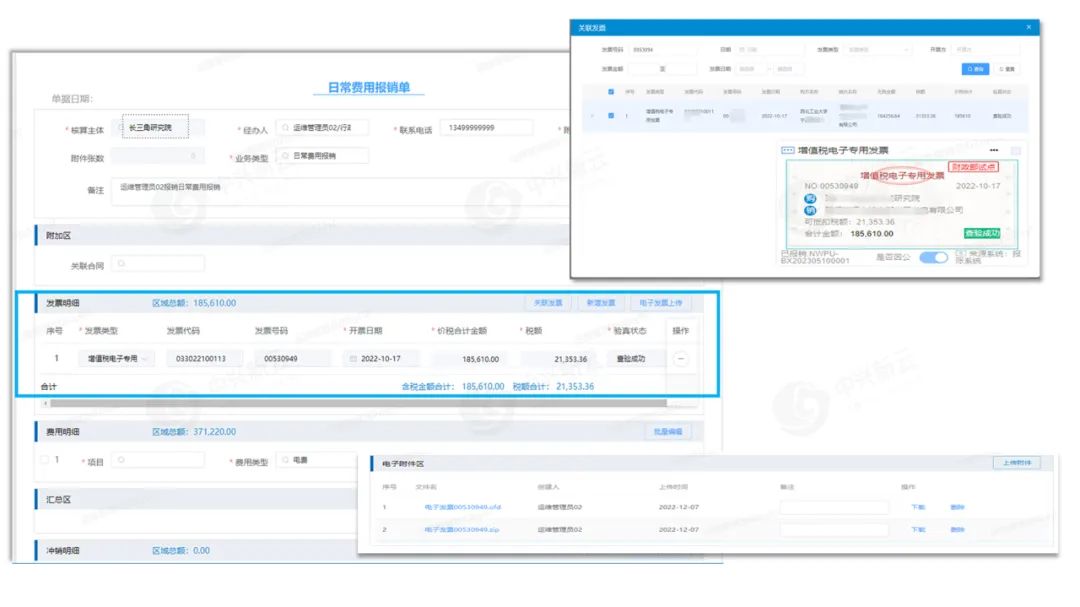Click the 附件张数 field
1080x607 pixels.
[x=158, y=157]
